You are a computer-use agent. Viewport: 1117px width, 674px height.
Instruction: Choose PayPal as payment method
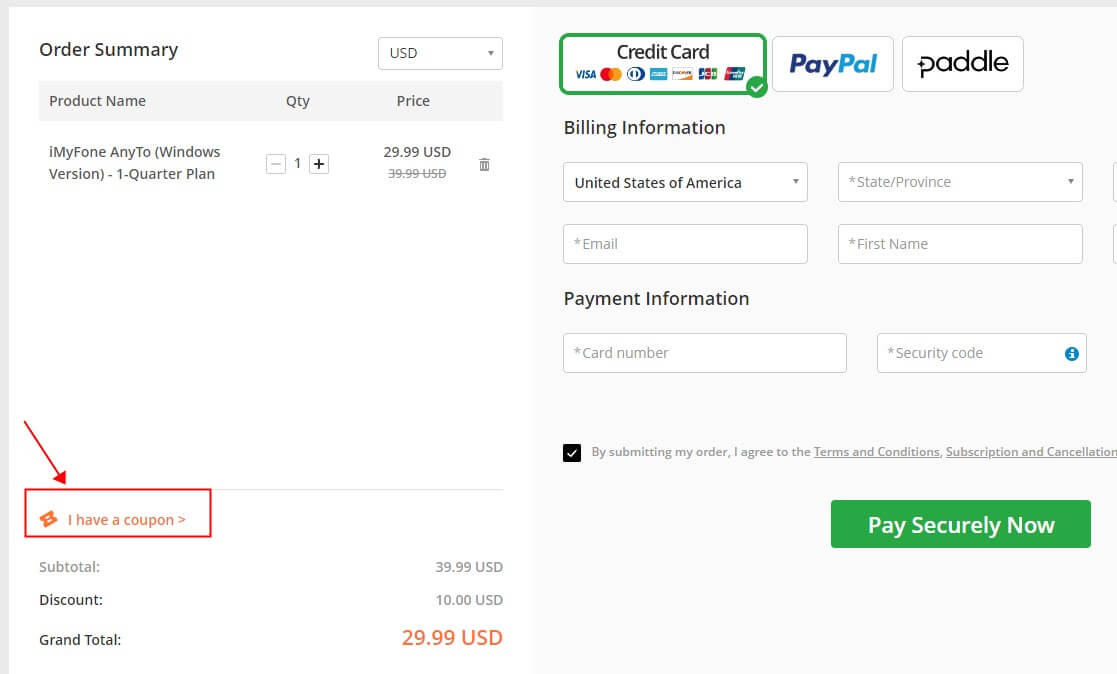[x=833, y=64]
